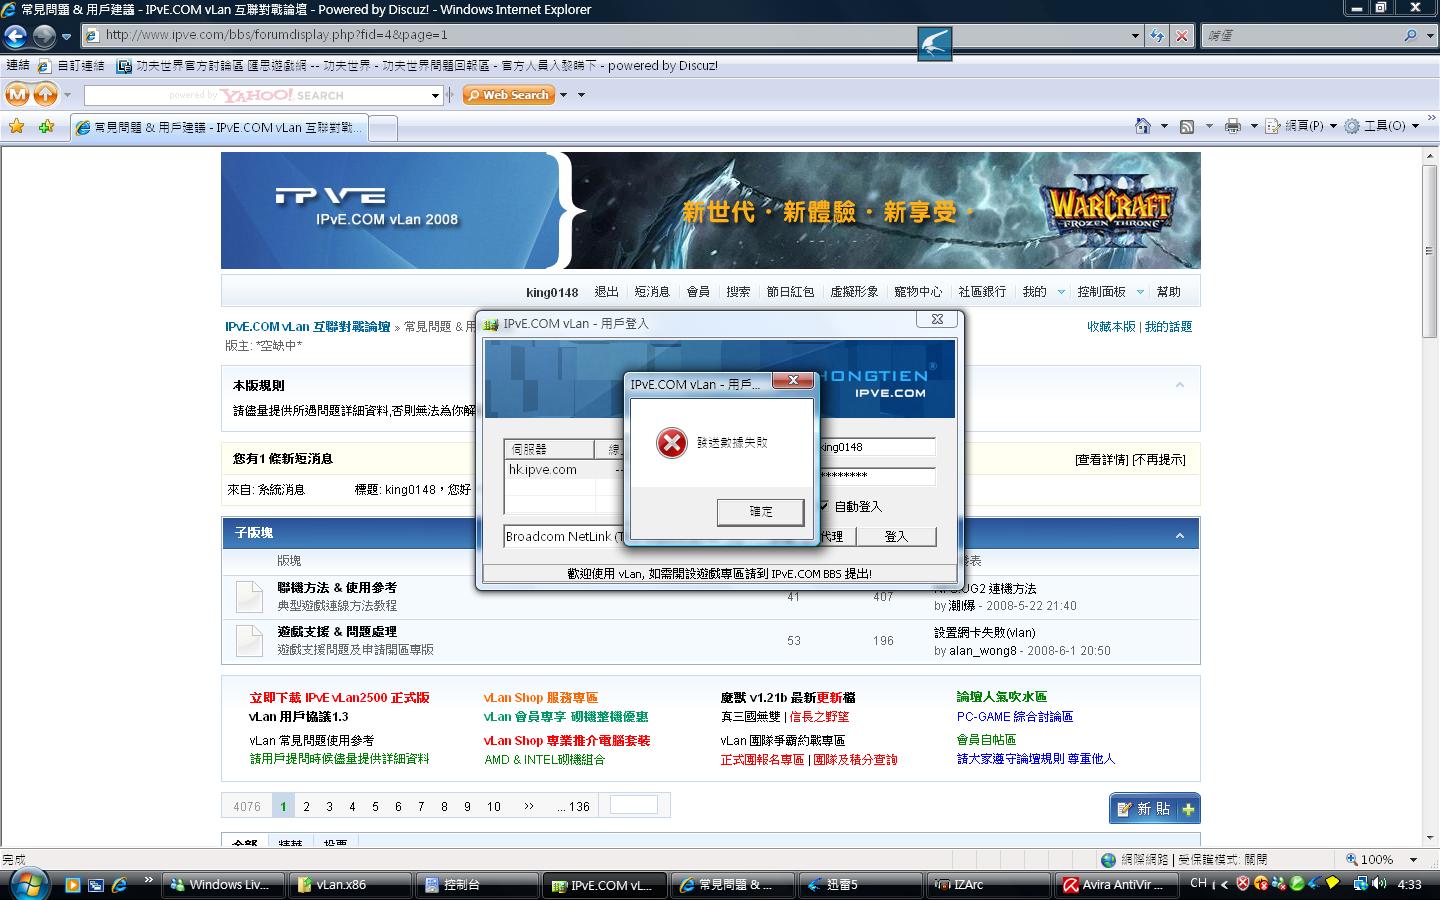Open Favorites Center star icon
This screenshot has width=1440, height=900.
coord(16,127)
